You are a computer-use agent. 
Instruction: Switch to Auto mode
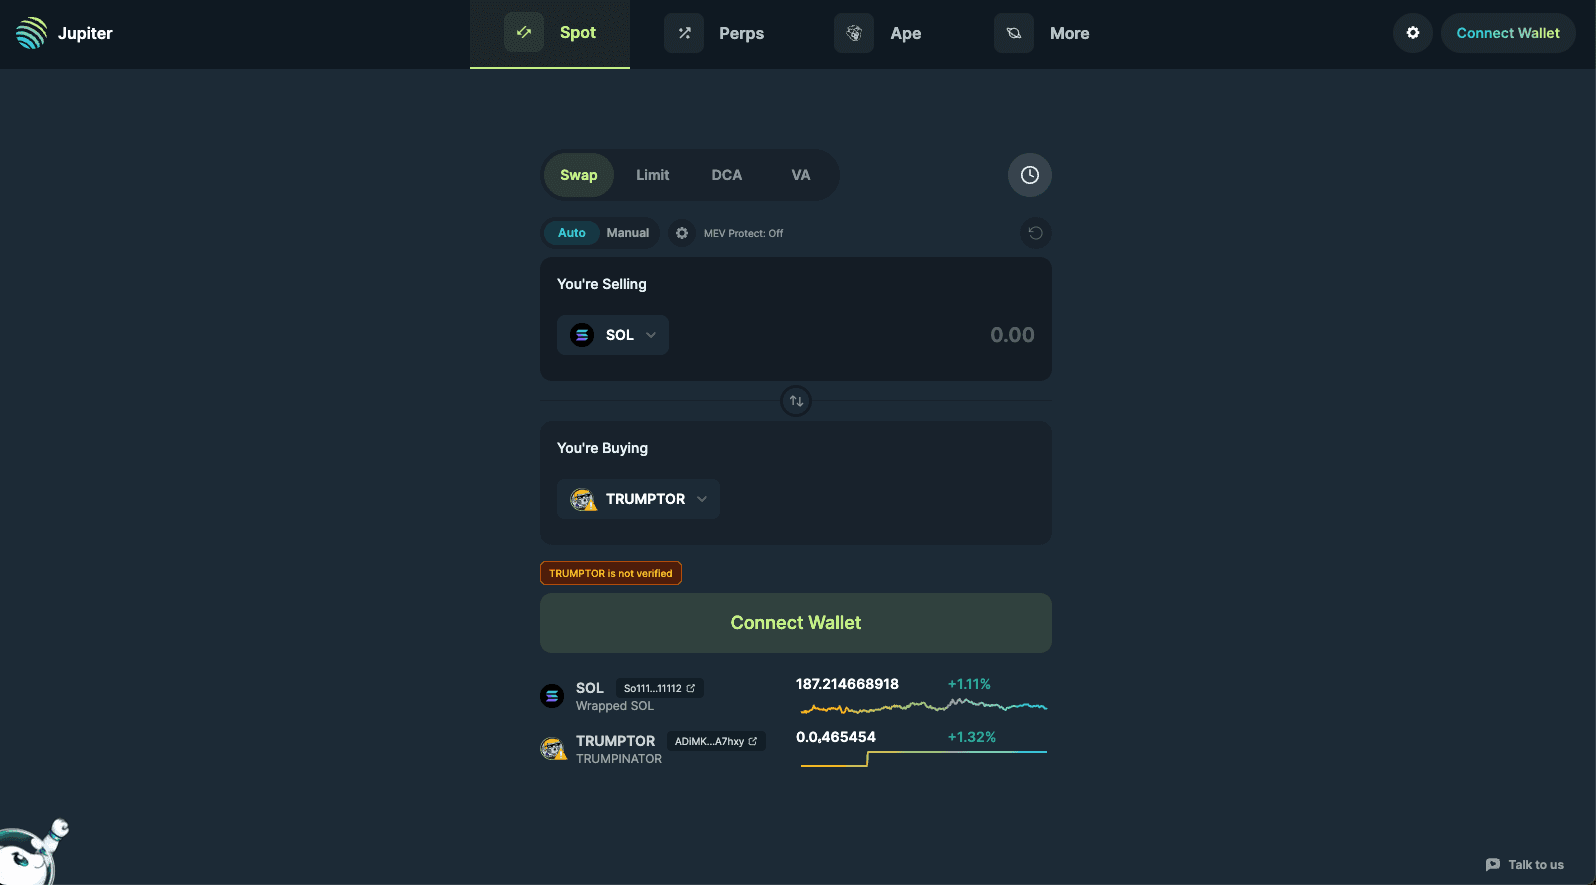click(572, 233)
